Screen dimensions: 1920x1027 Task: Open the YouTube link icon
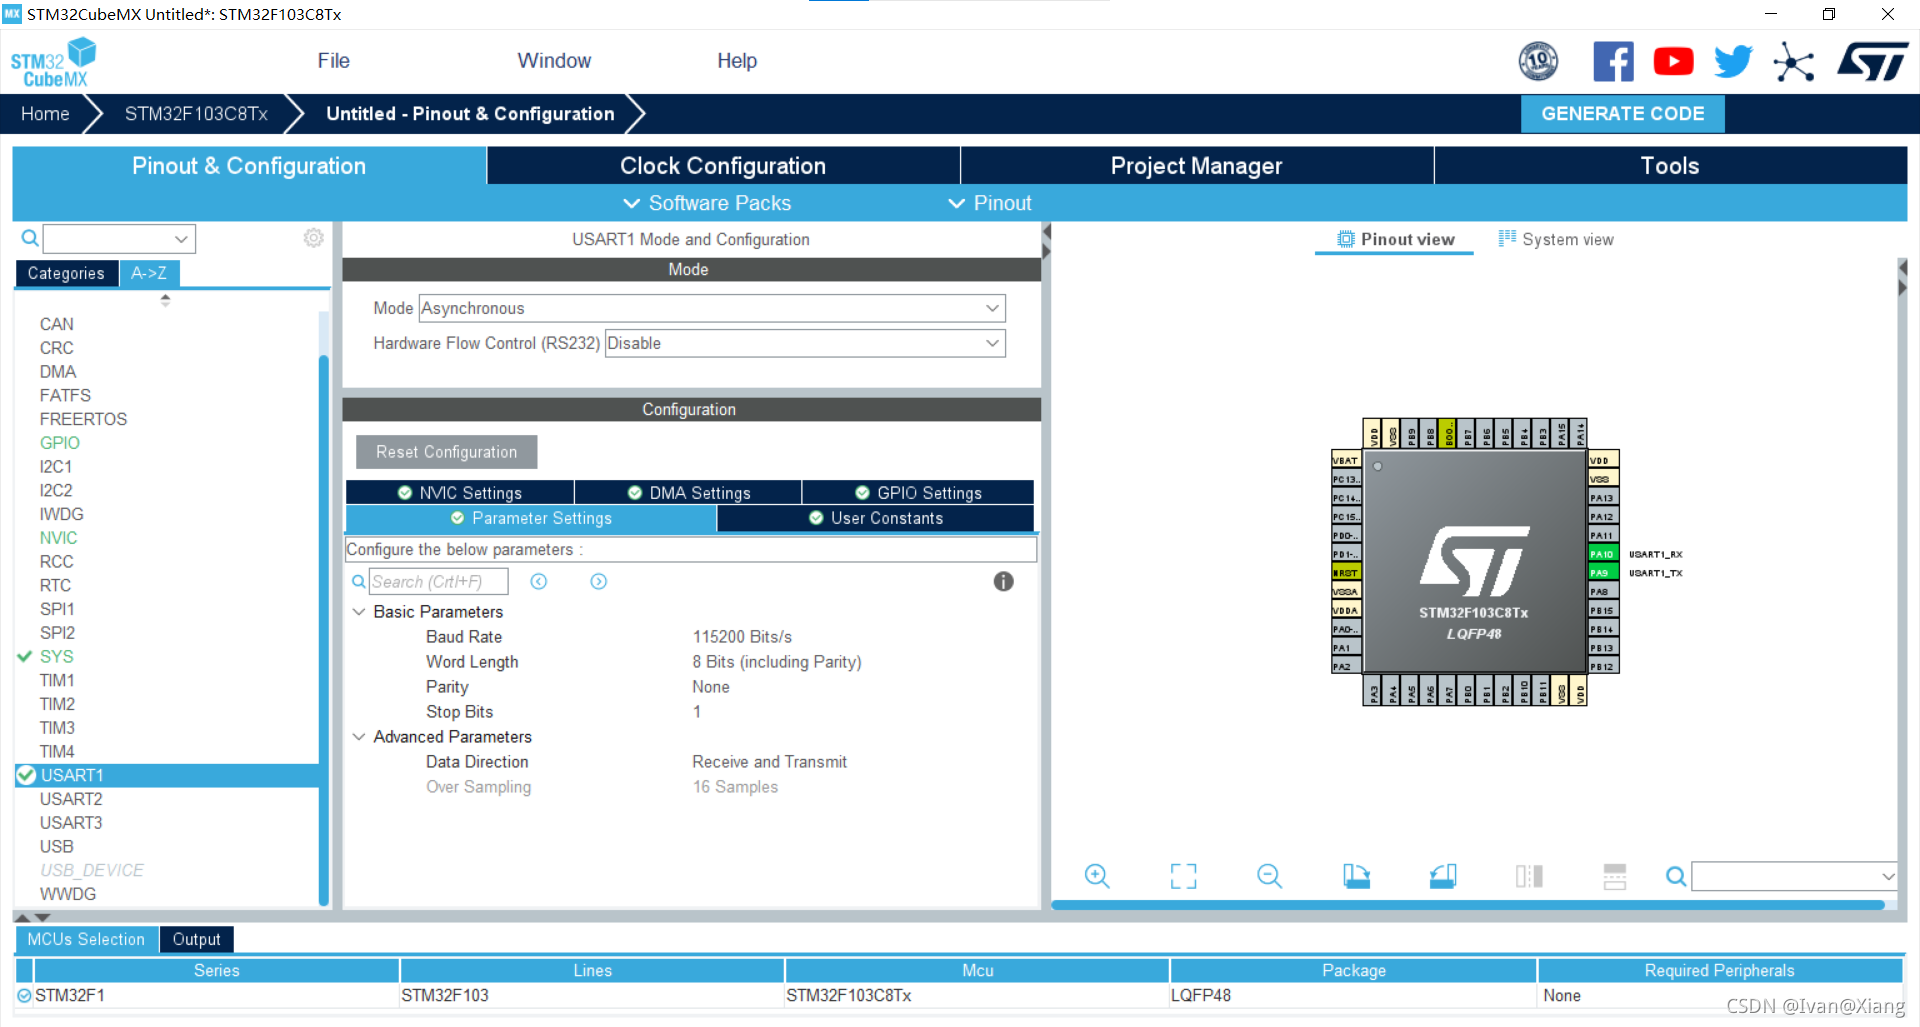tap(1673, 62)
